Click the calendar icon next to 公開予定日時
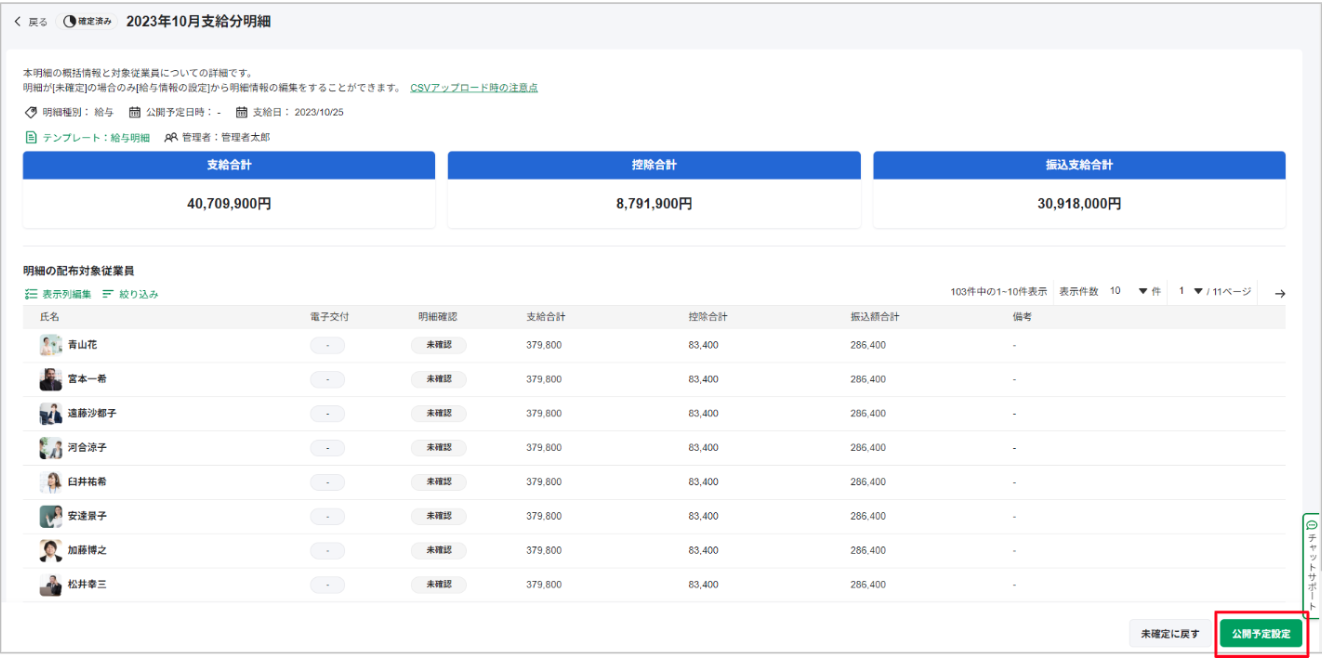This screenshot has height=662, width=1322. click(135, 112)
